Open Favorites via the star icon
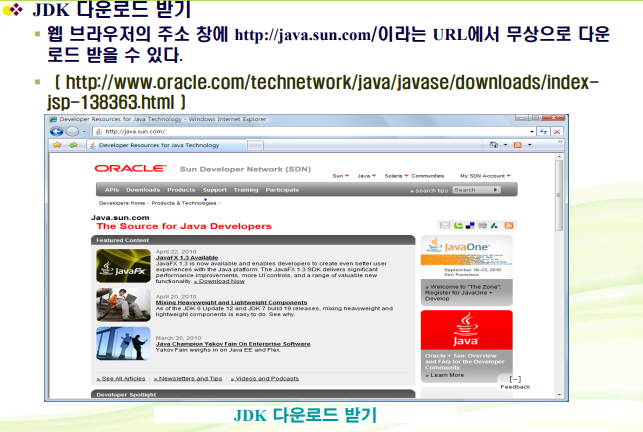The width and height of the screenshot is (643, 432). coord(57,145)
